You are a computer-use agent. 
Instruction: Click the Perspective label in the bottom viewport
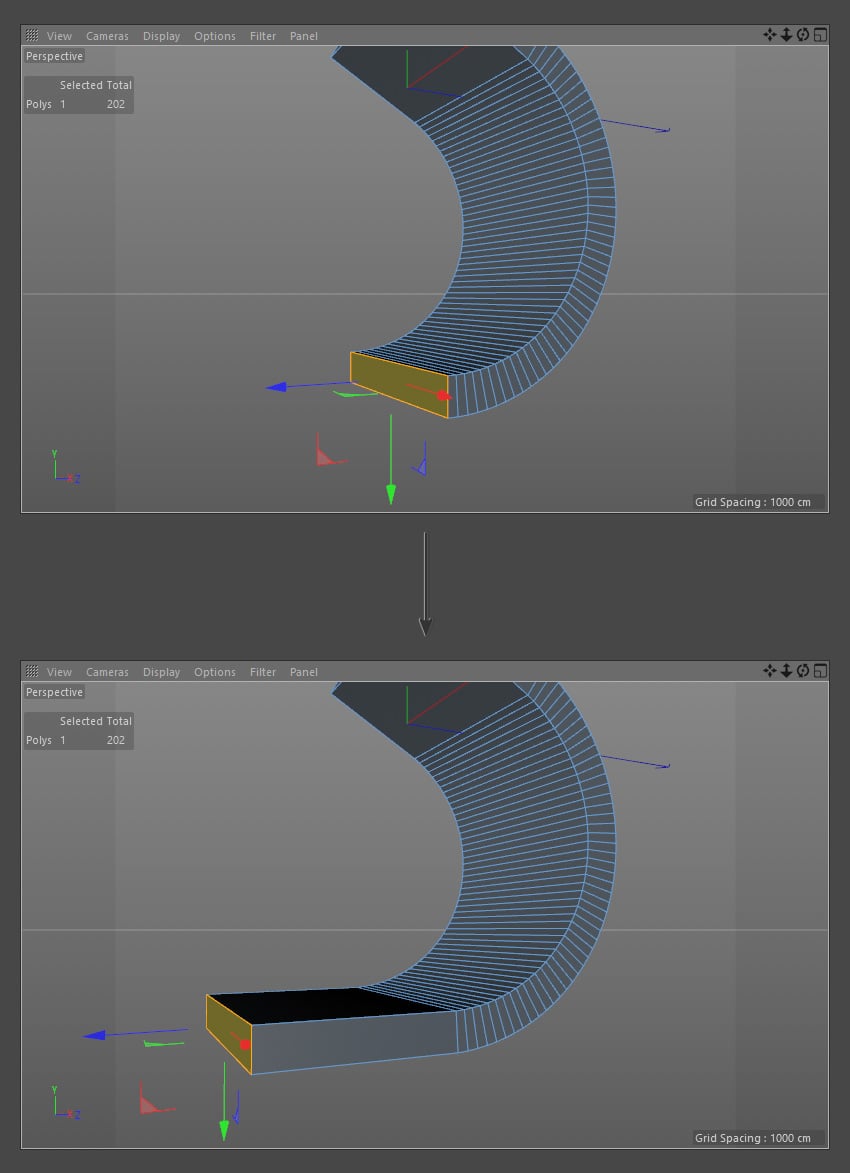pos(53,691)
